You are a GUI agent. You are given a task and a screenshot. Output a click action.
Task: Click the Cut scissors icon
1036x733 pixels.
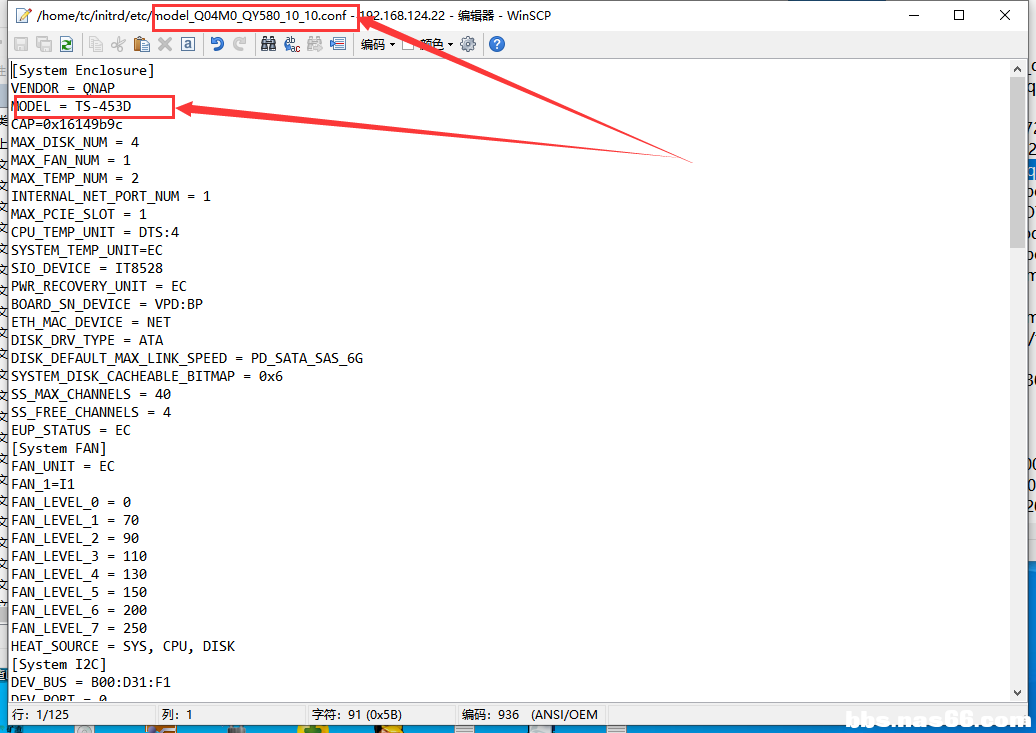tap(119, 44)
